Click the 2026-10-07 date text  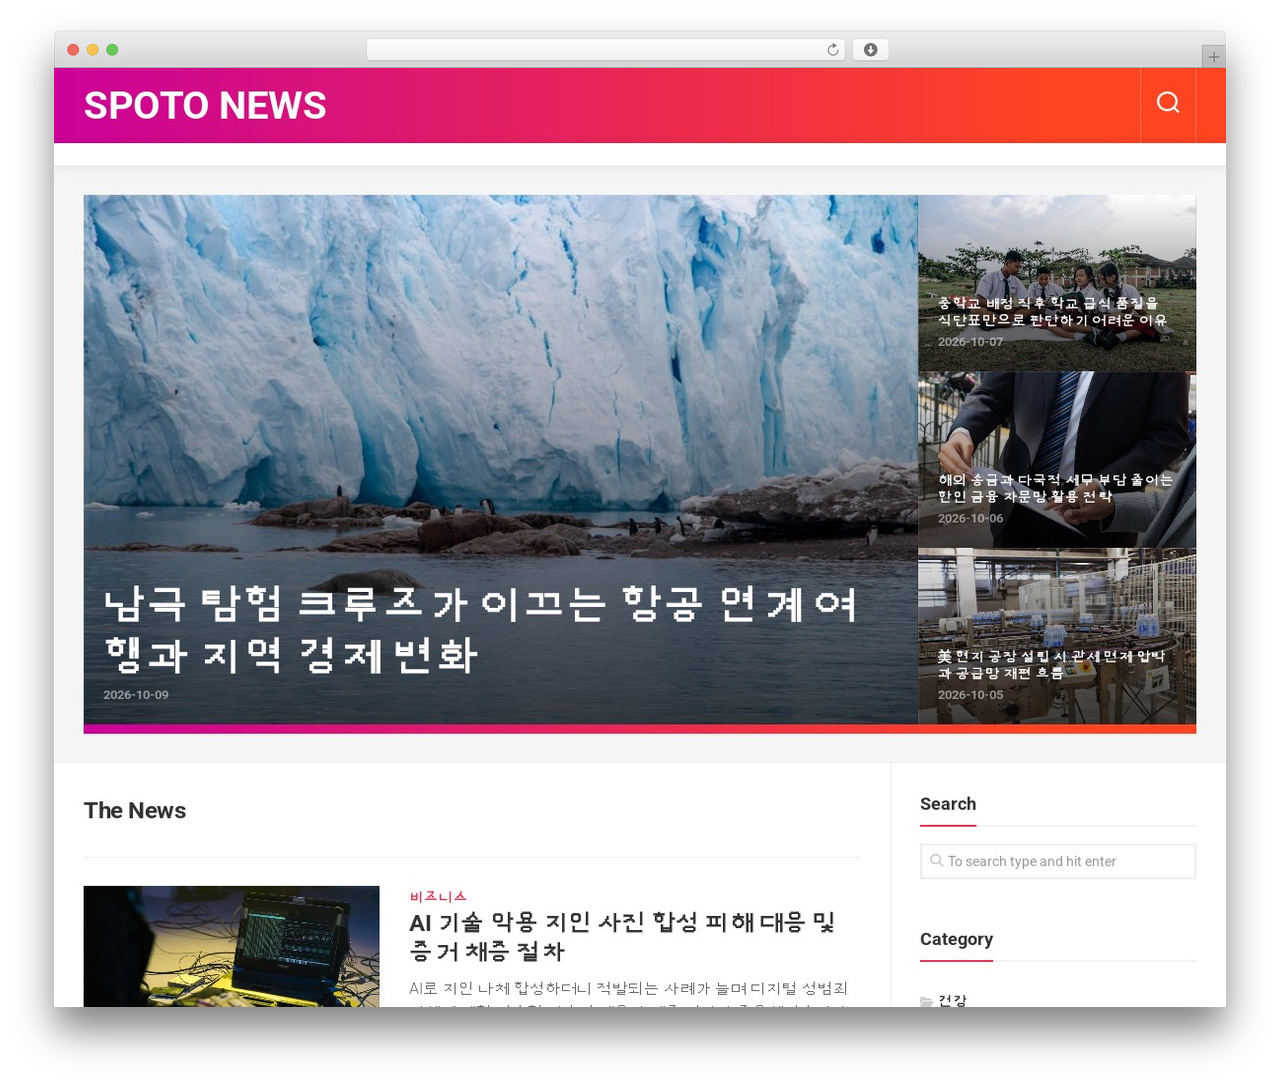tap(970, 342)
